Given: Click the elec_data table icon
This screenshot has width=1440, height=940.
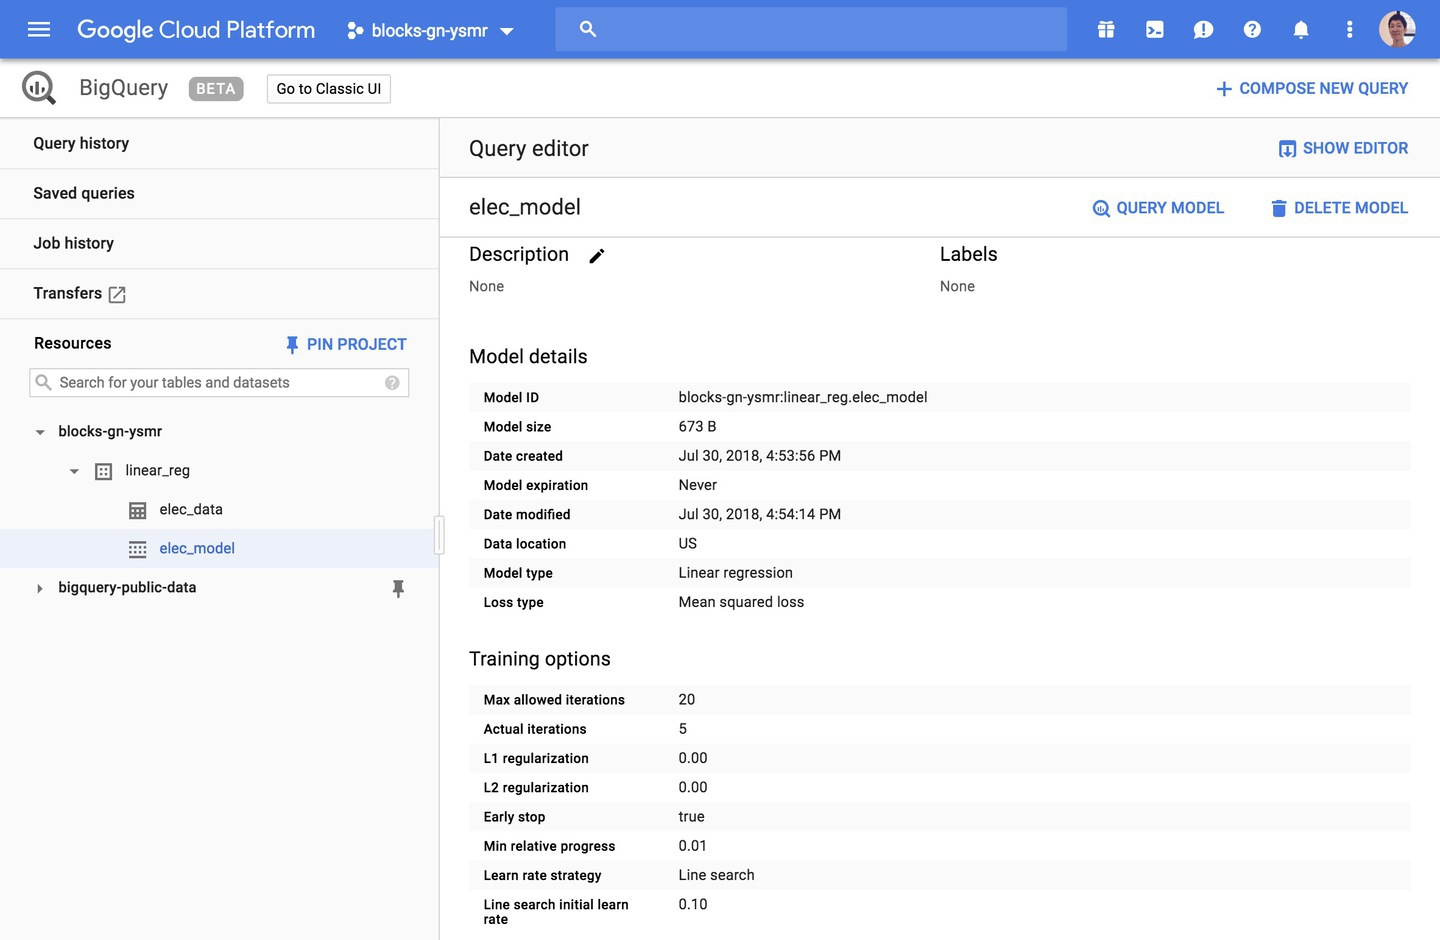Looking at the screenshot, I should (138, 510).
